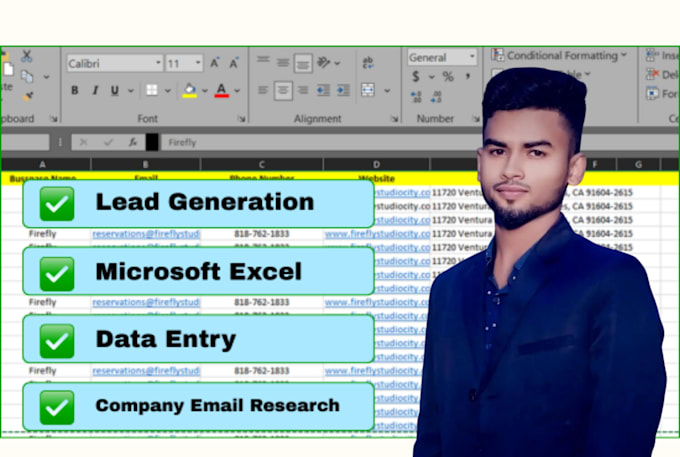Open the Calibri font name dropdown
The width and height of the screenshot is (680, 457).
[x=158, y=63]
